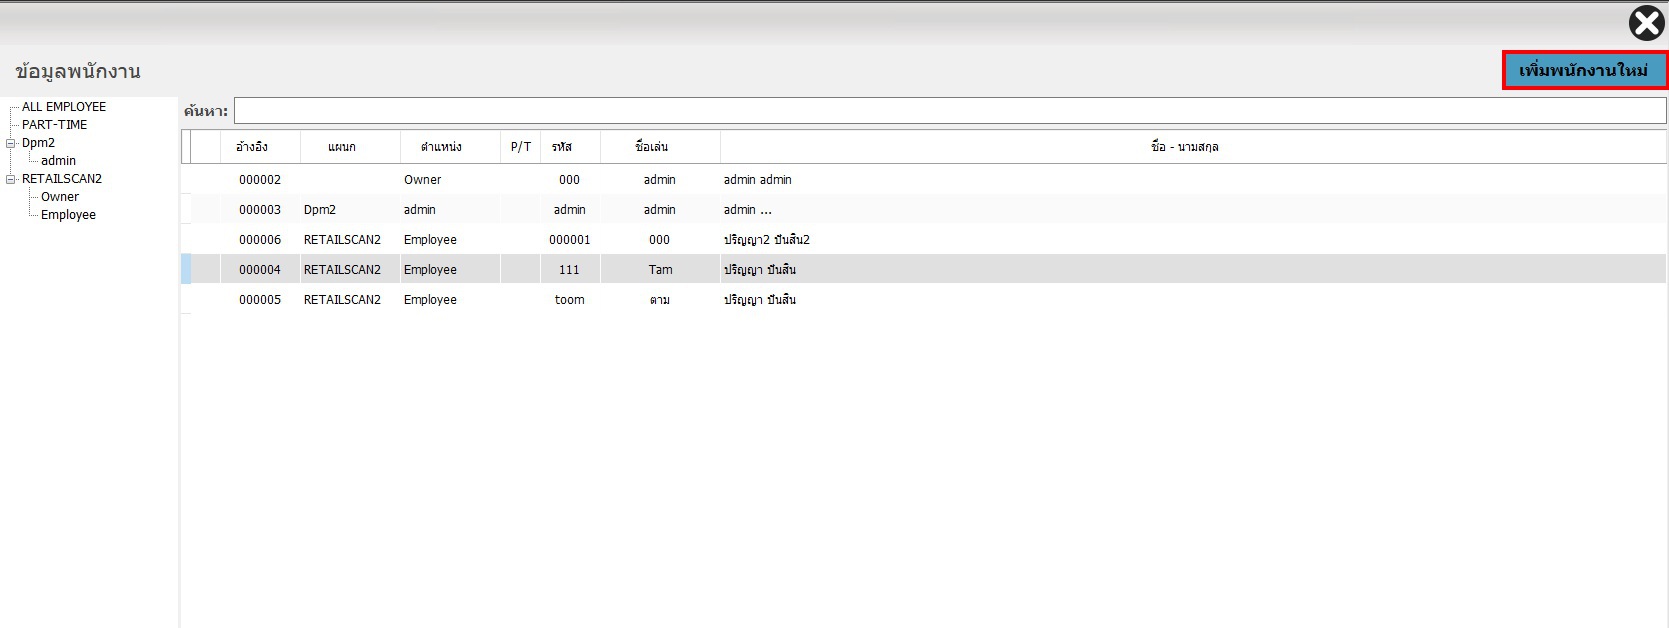The height and width of the screenshot is (628, 1669).
Task: Click row selector of row 000004
Action: click(x=186, y=270)
